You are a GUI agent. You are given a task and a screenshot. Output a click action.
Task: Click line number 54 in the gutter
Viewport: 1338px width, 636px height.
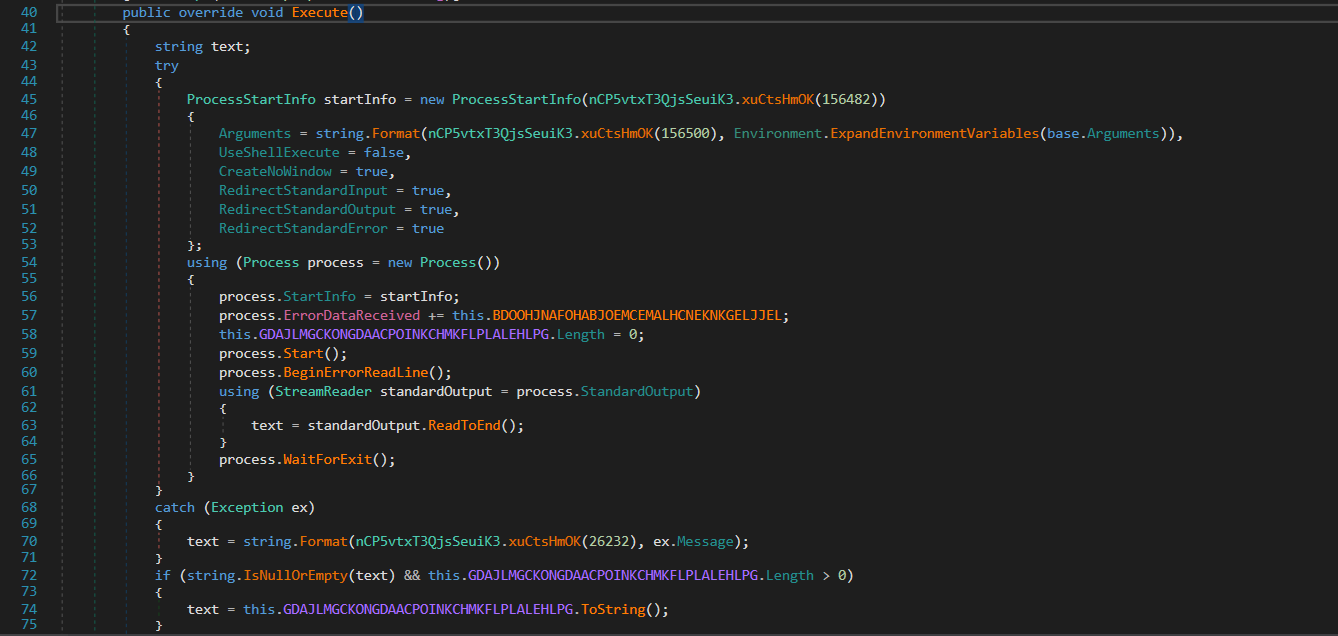pos(28,262)
